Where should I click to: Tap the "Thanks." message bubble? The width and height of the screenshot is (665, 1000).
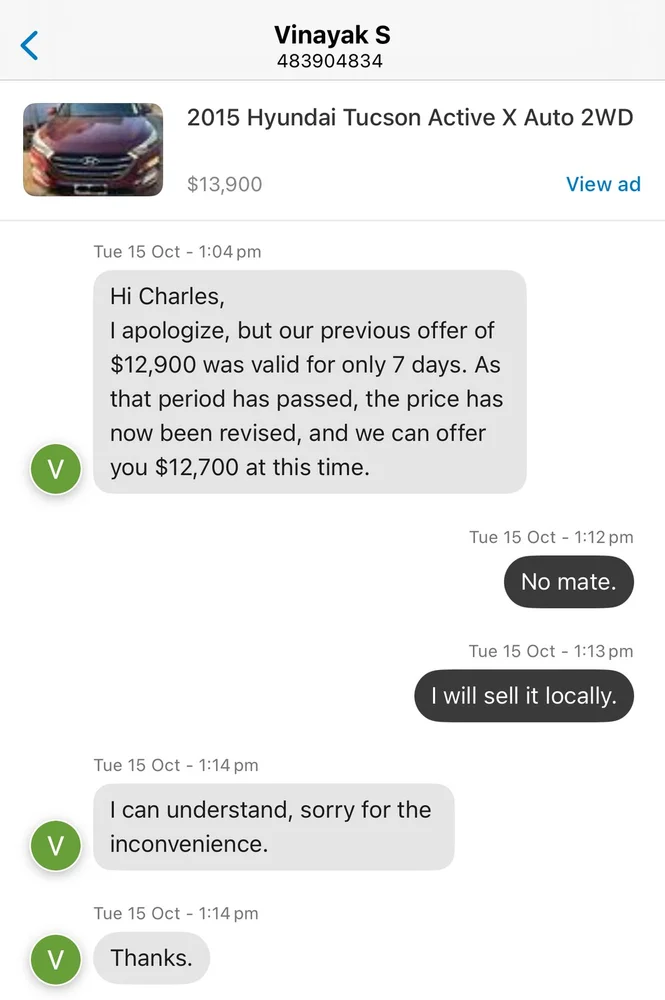click(151, 958)
